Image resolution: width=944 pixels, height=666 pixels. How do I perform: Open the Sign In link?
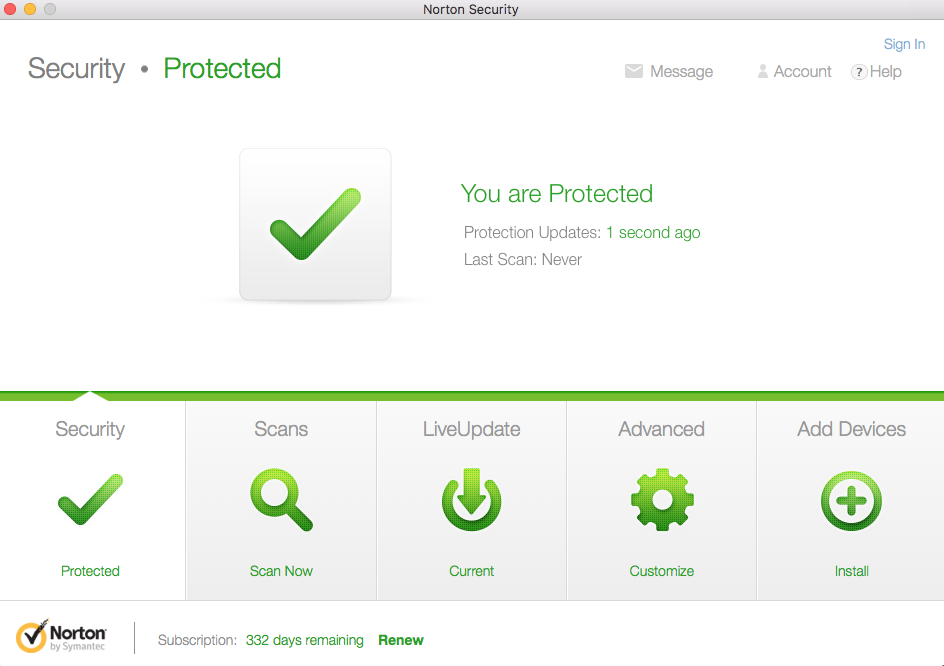pos(904,44)
